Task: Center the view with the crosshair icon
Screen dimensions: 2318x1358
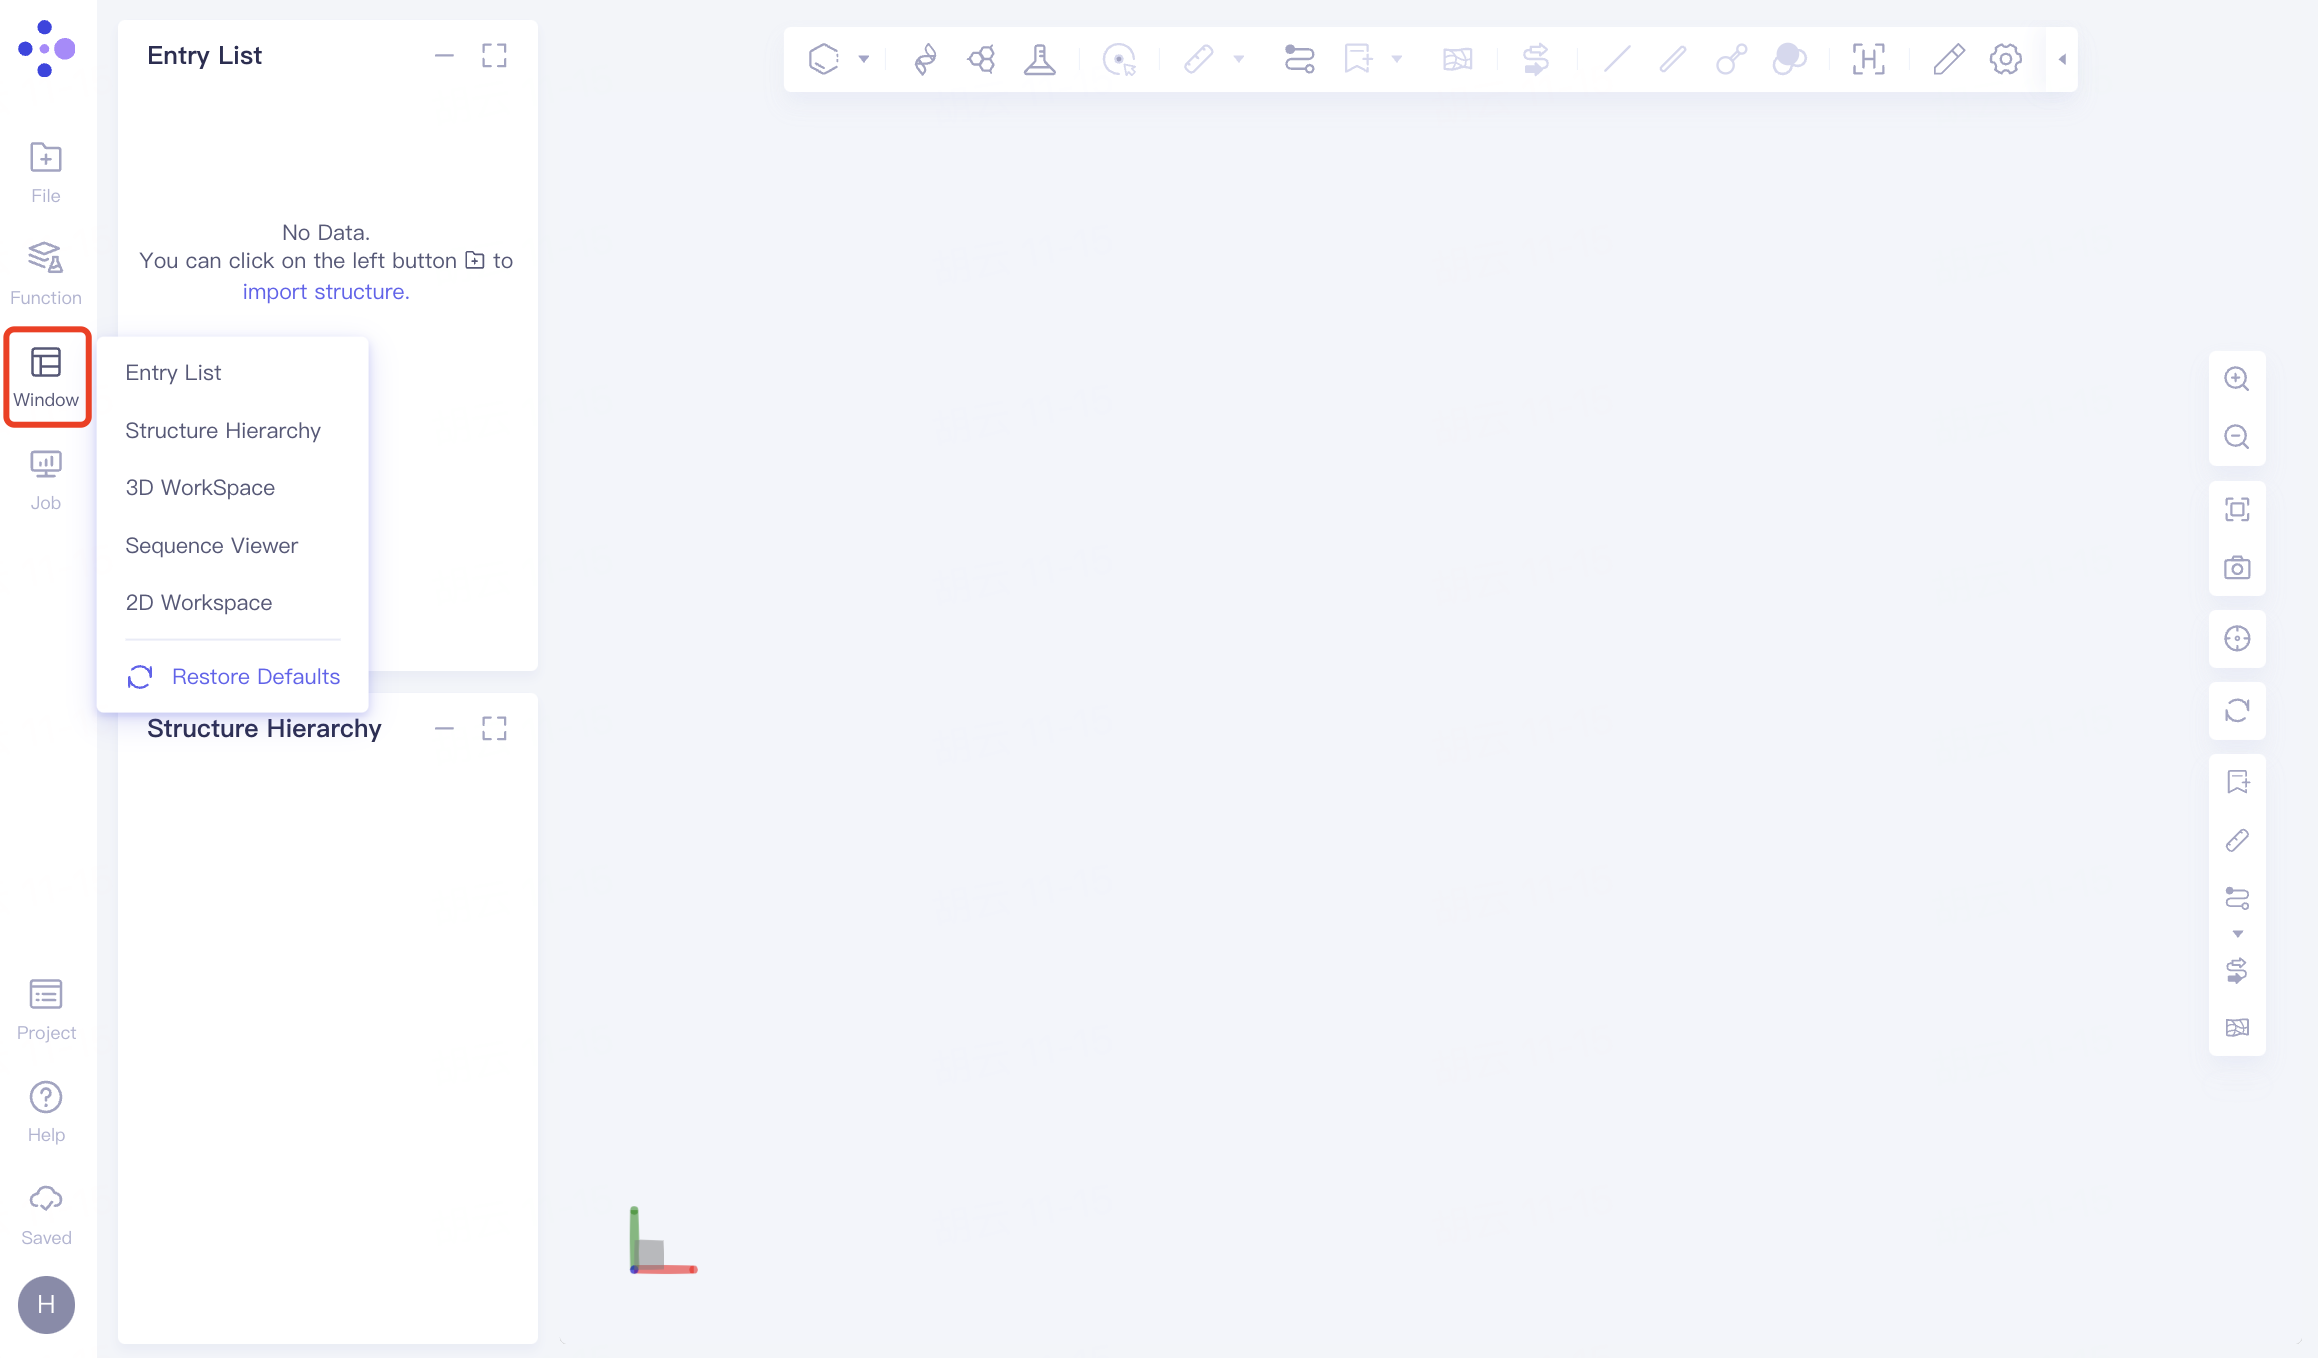Action: coord(2237,638)
